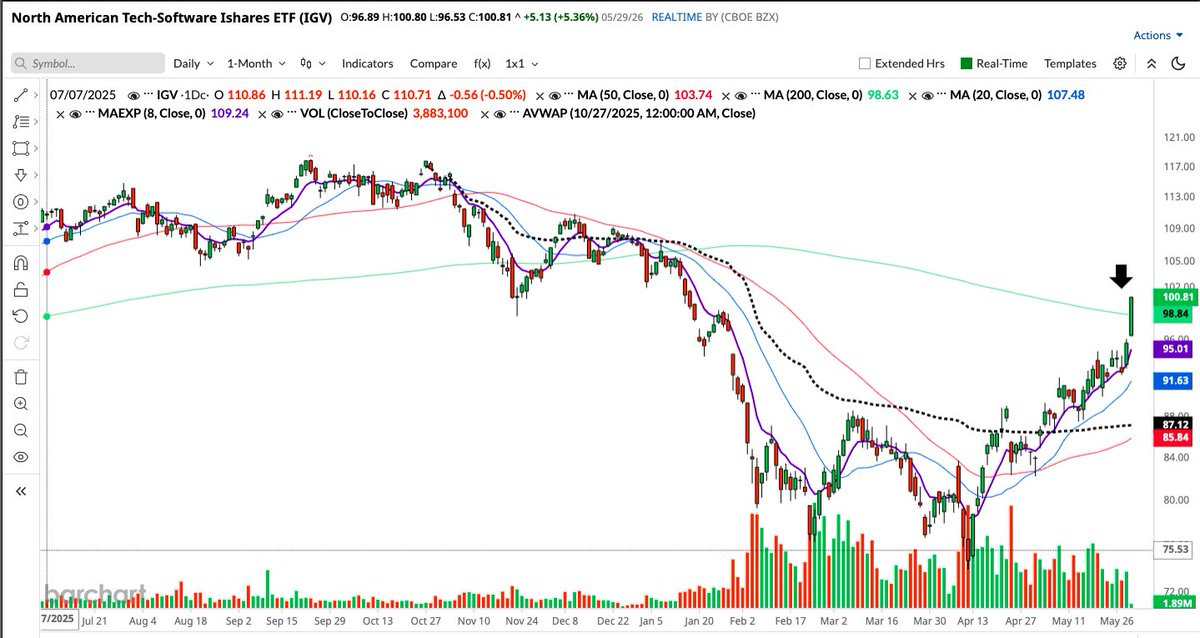1200x638 pixels.
Task: Select the Fibonacci/levels drawing tool
Action: pos(19,122)
